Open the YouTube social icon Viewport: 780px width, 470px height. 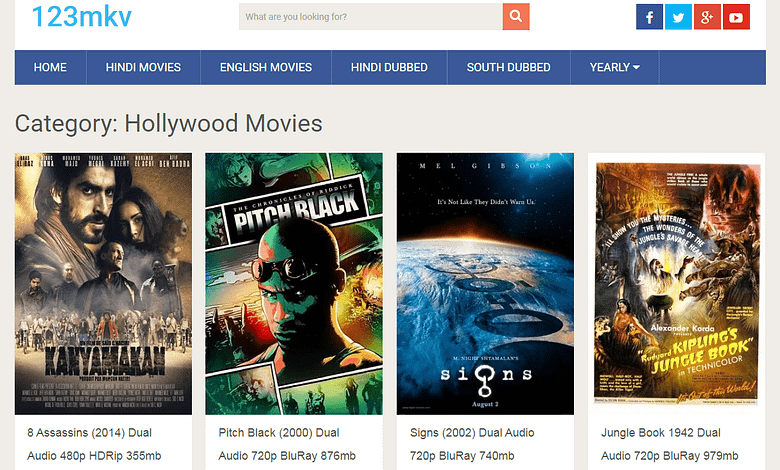click(x=736, y=17)
